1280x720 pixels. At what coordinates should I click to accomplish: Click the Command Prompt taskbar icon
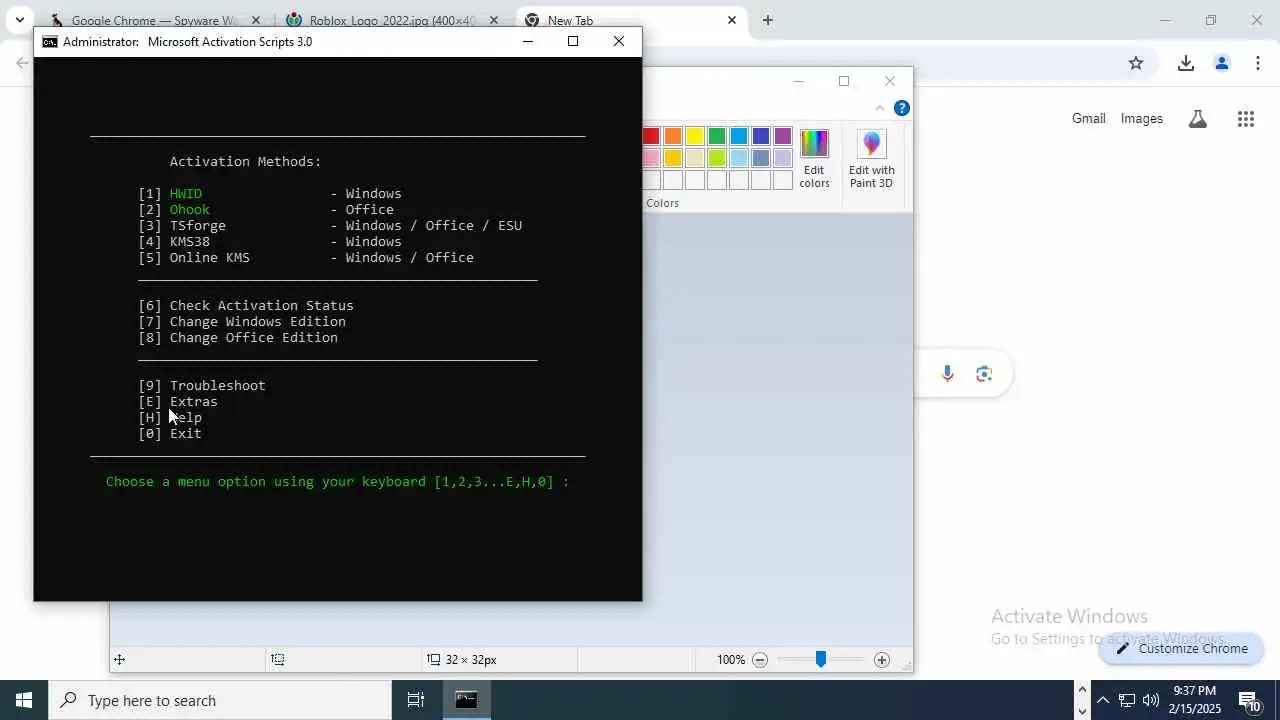(x=466, y=700)
